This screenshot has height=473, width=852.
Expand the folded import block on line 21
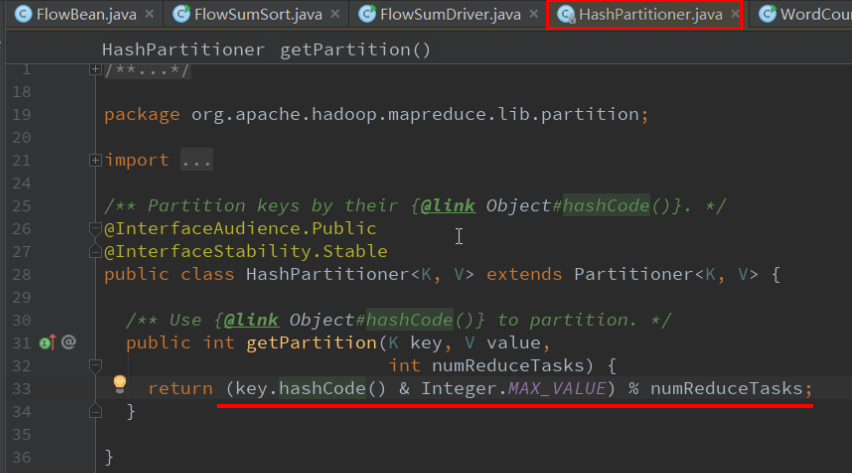tap(95, 160)
